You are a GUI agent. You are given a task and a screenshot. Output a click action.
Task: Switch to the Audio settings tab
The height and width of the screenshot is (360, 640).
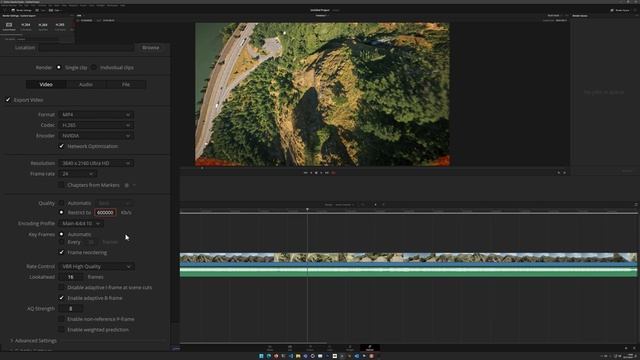click(x=86, y=84)
